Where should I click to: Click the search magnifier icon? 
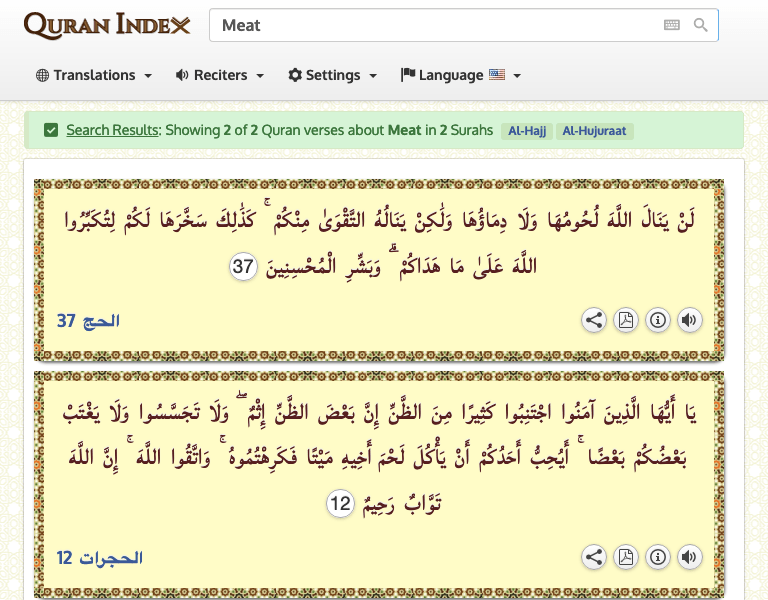point(701,26)
